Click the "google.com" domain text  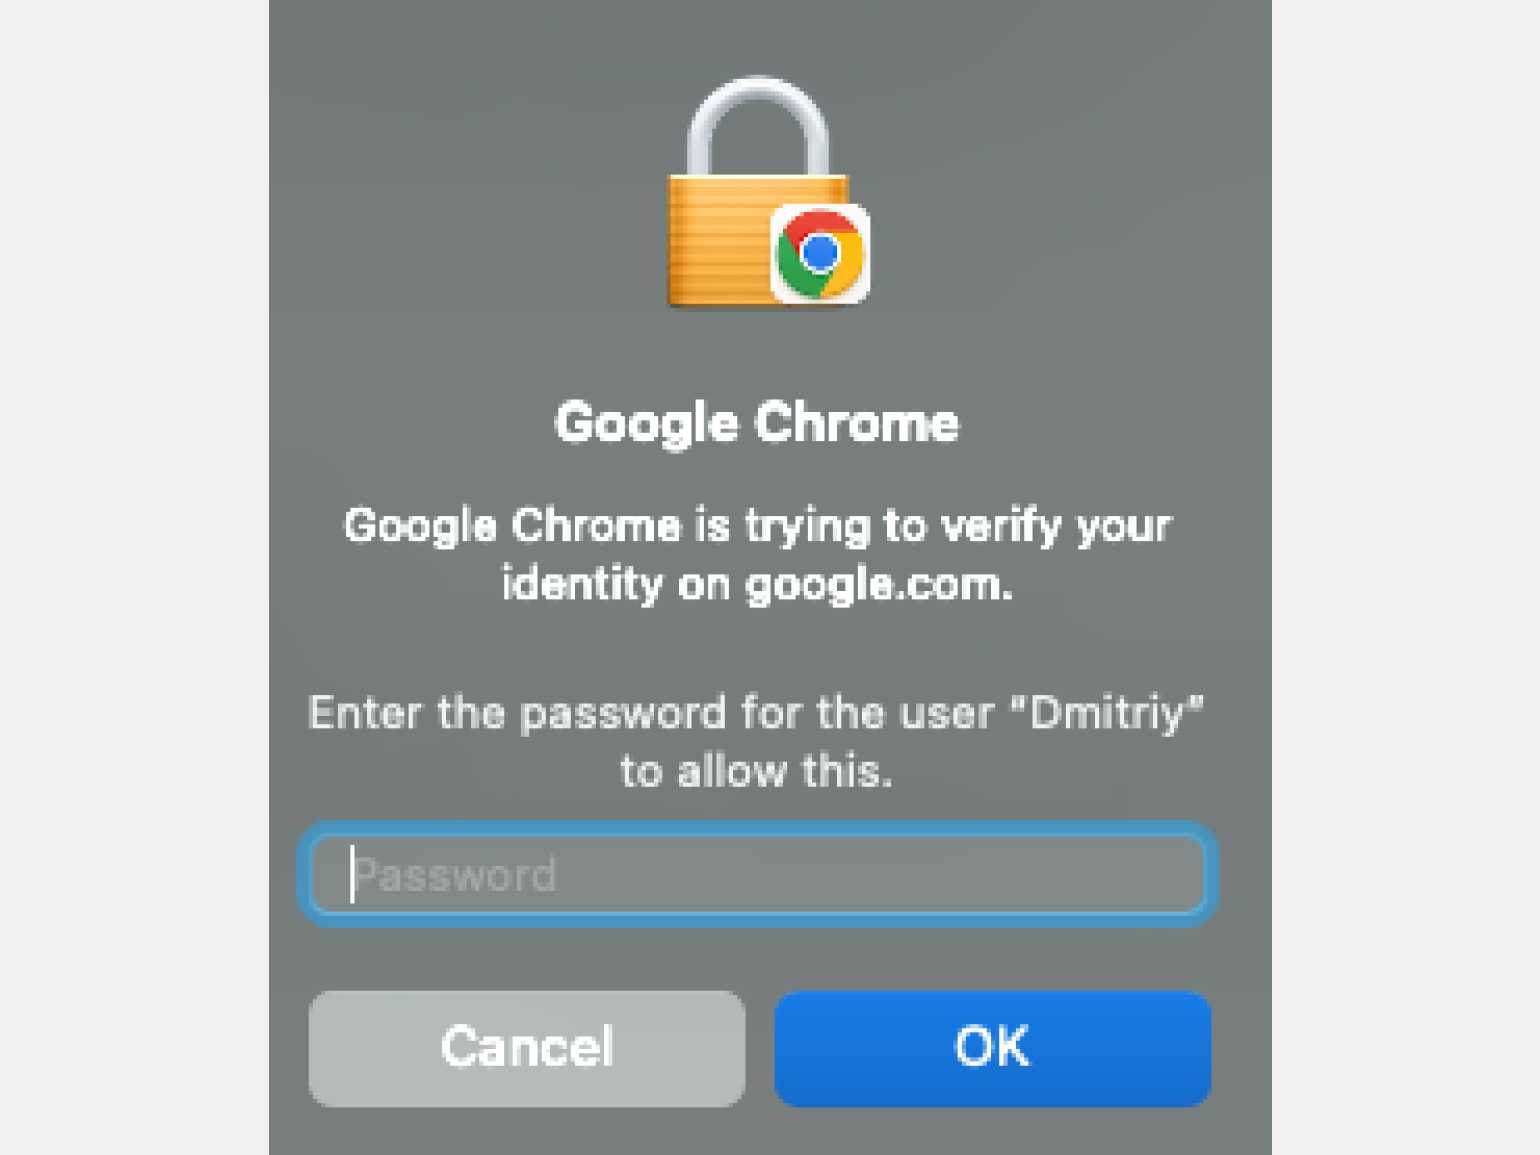879,585
